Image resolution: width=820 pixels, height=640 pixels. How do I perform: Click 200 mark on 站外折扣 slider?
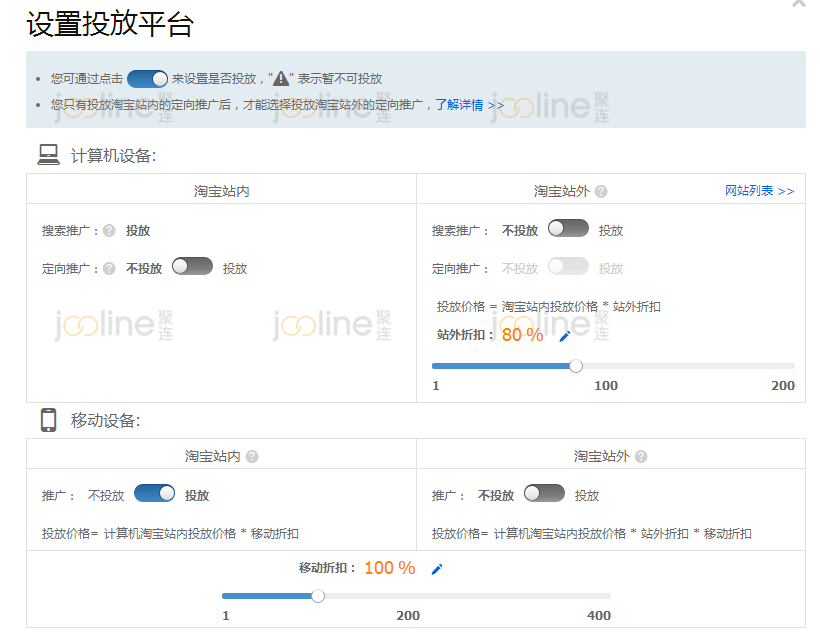coord(783,386)
